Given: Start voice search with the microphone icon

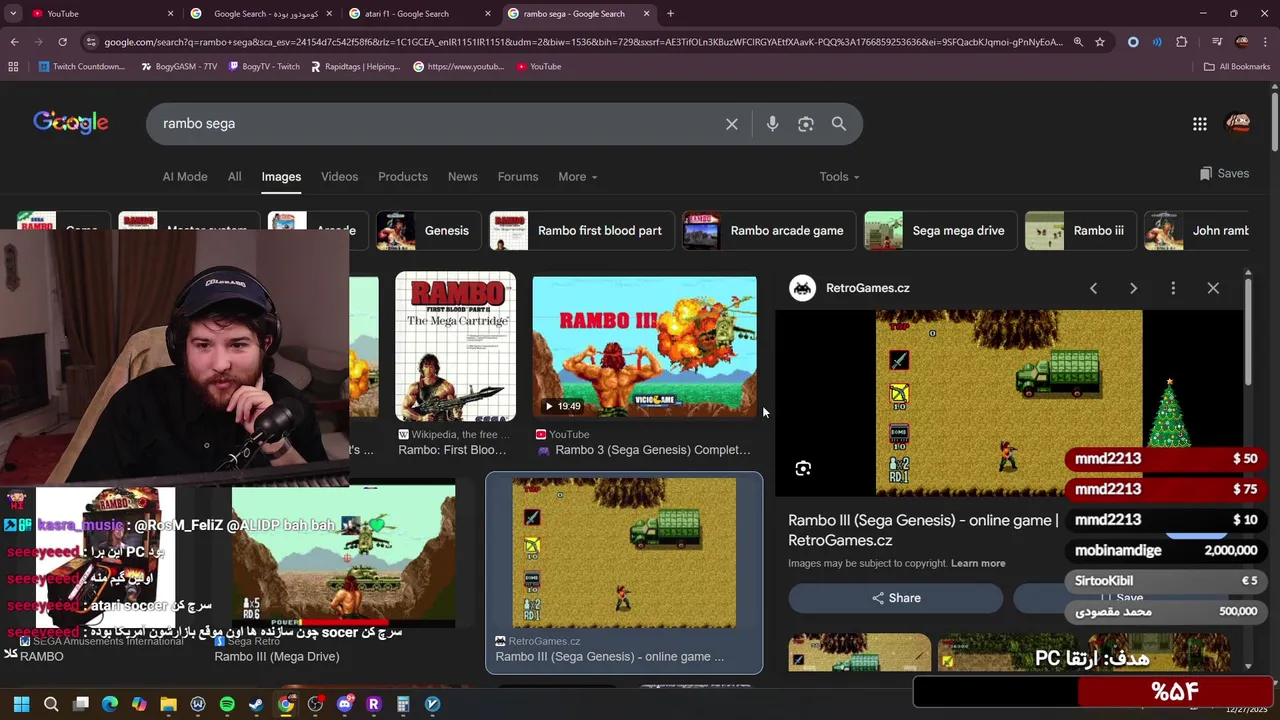Looking at the screenshot, I should (x=772, y=124).
